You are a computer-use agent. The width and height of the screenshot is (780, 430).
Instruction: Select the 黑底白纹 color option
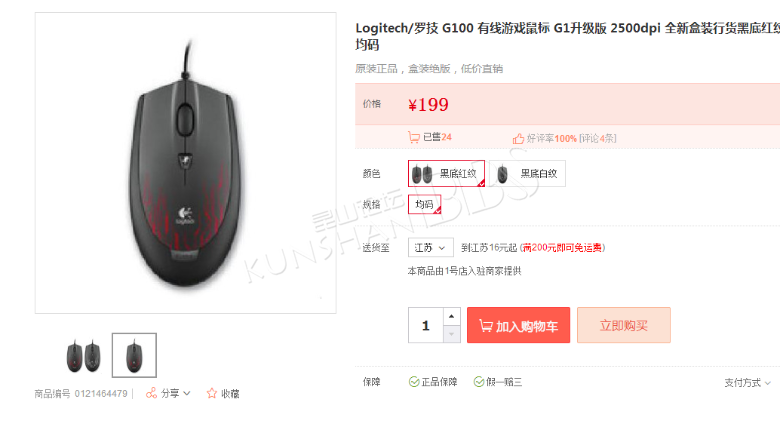527,173
